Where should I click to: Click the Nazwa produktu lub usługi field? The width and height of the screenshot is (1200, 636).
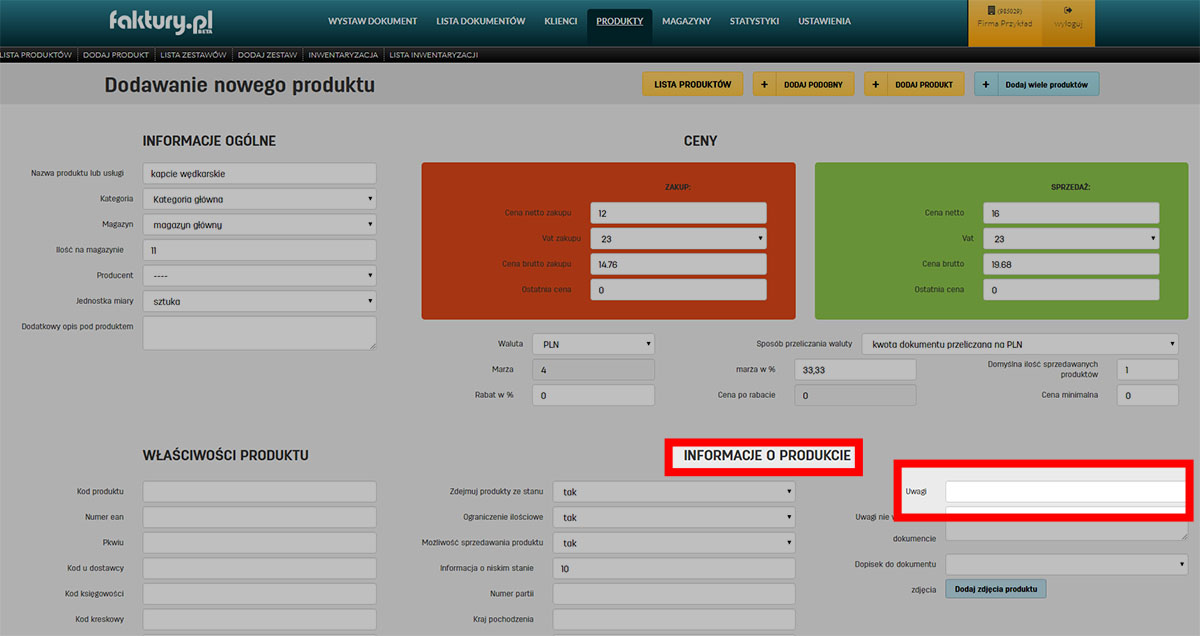(259, 173)
